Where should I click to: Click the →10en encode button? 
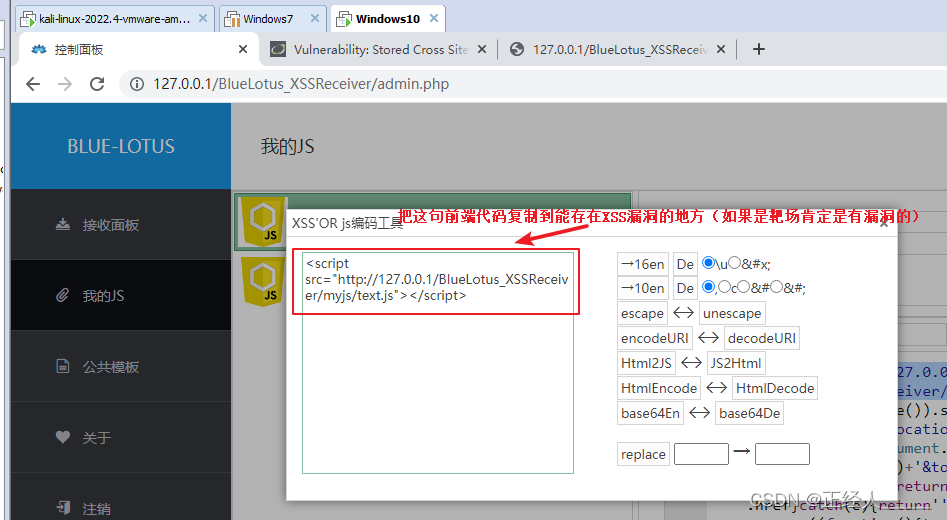pyautogui.click(x=643, y=288)
